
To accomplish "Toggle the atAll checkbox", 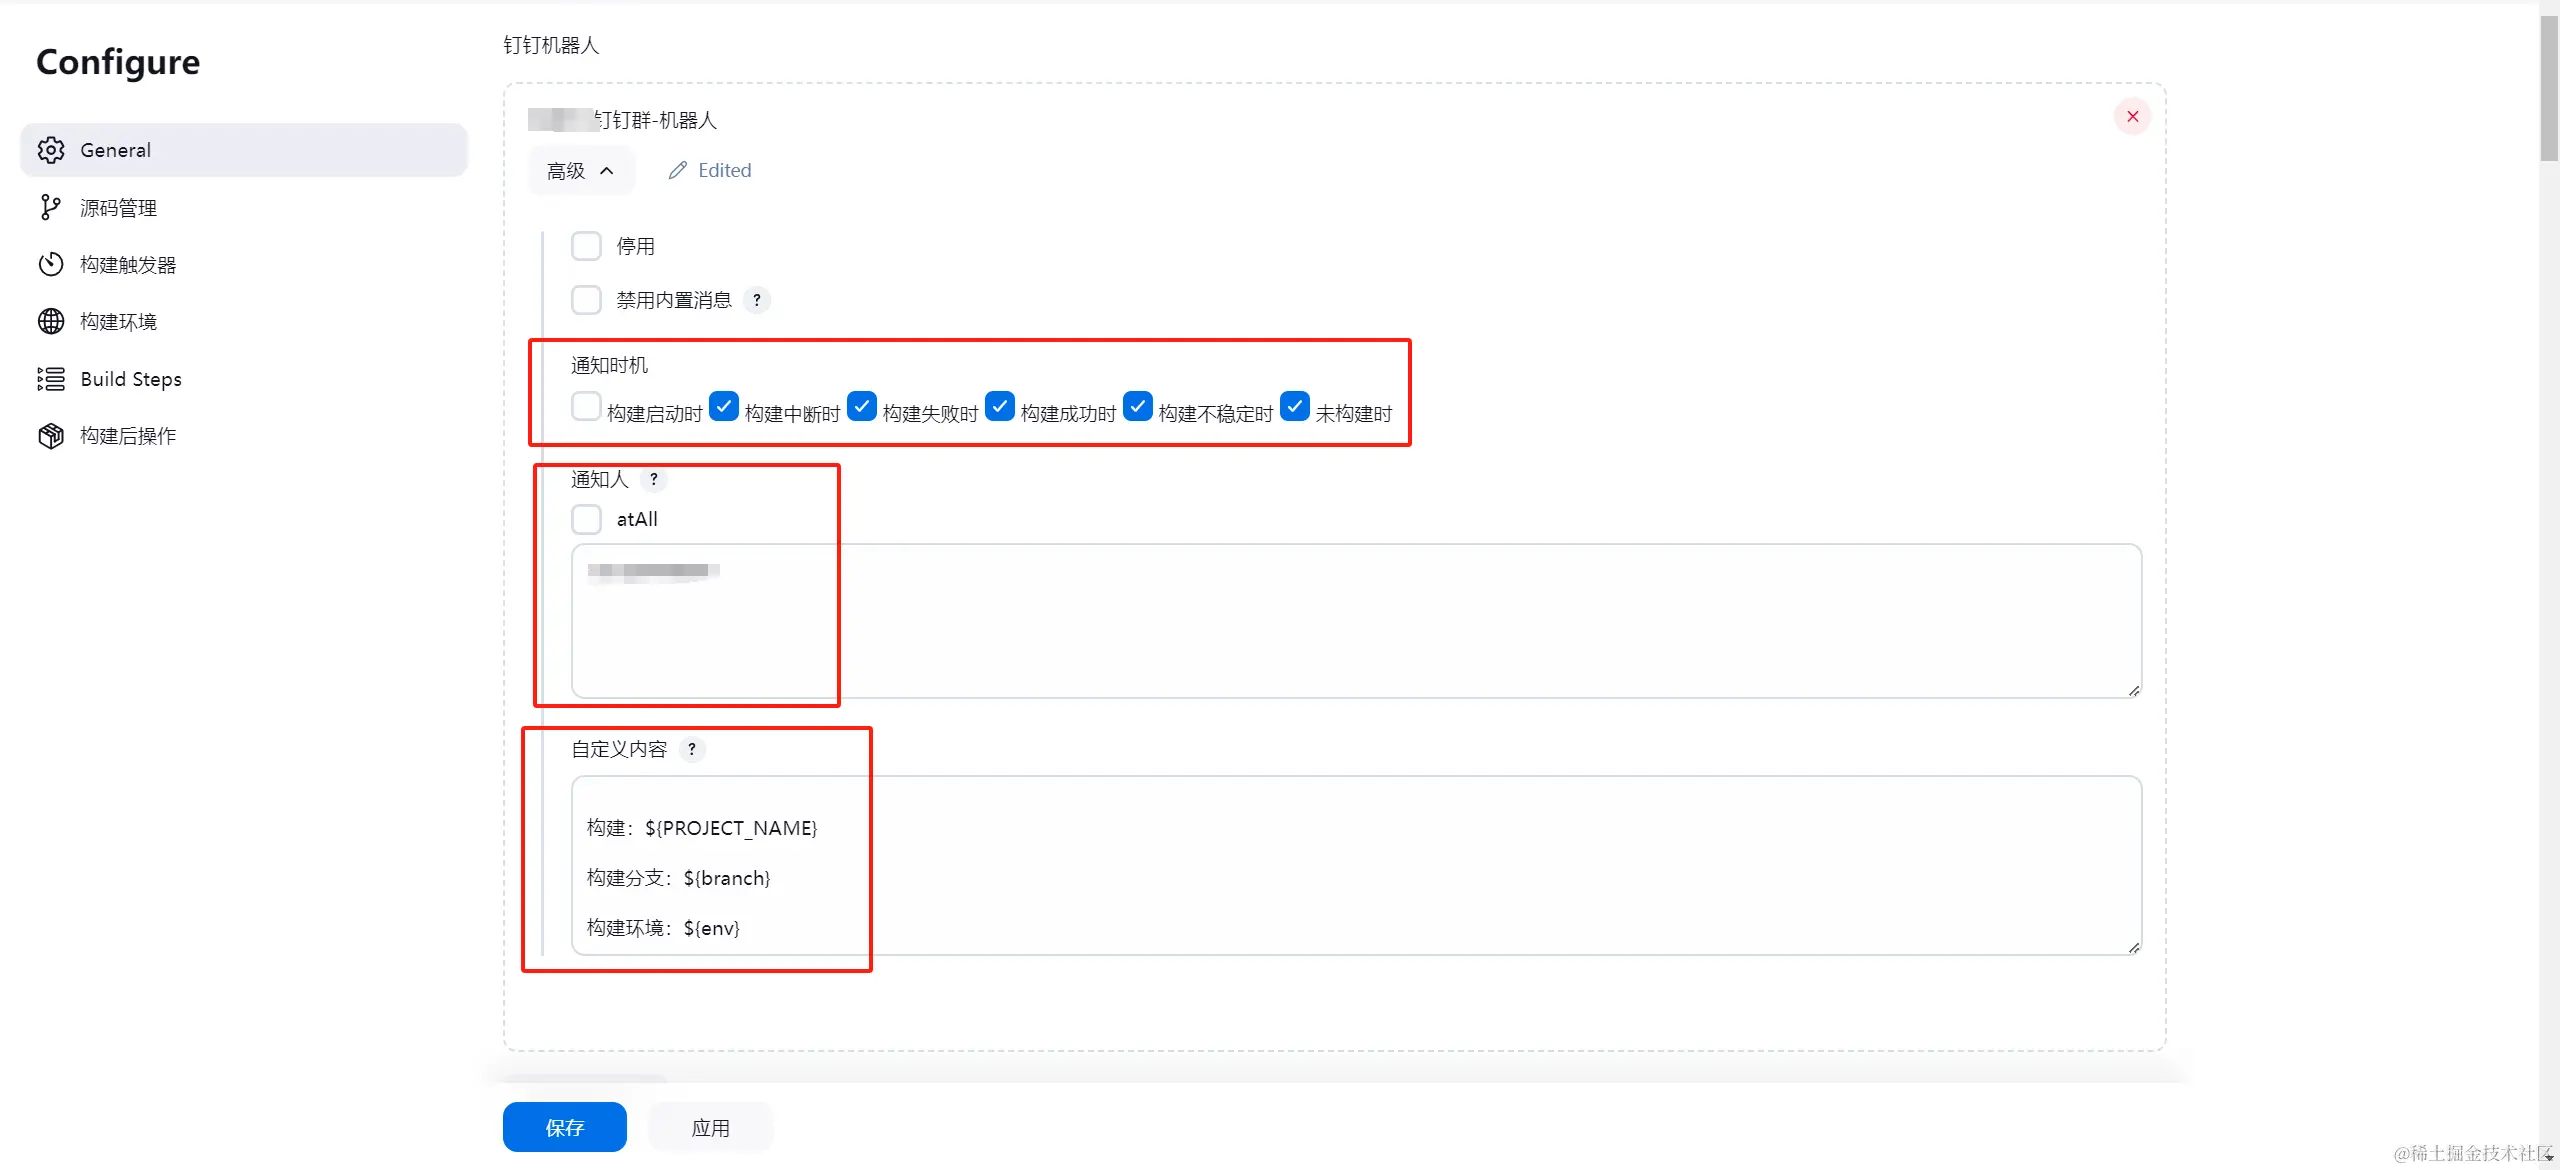I will click(586, 519).
